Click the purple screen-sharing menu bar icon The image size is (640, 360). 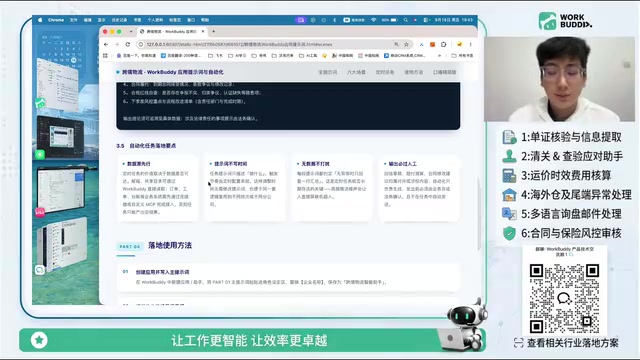301,20
